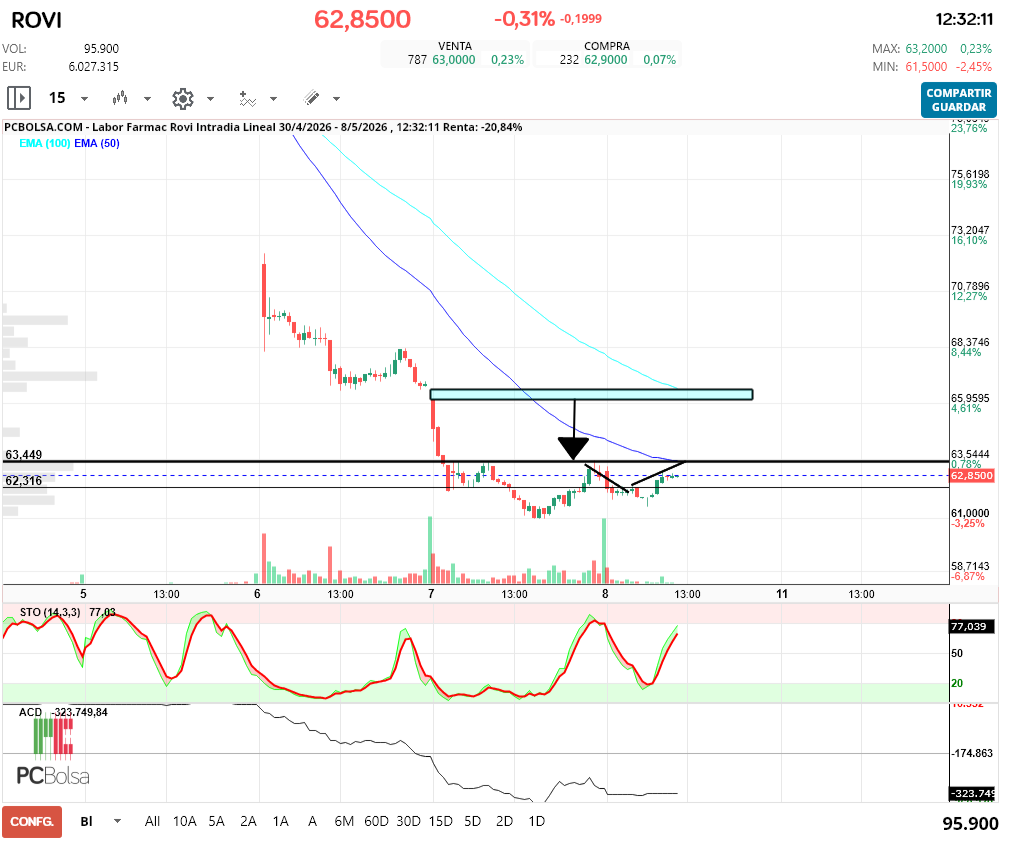The width and height of the screenshot is (1012, 843).
Task: Select the 15D time range
Action: (441, 821)
